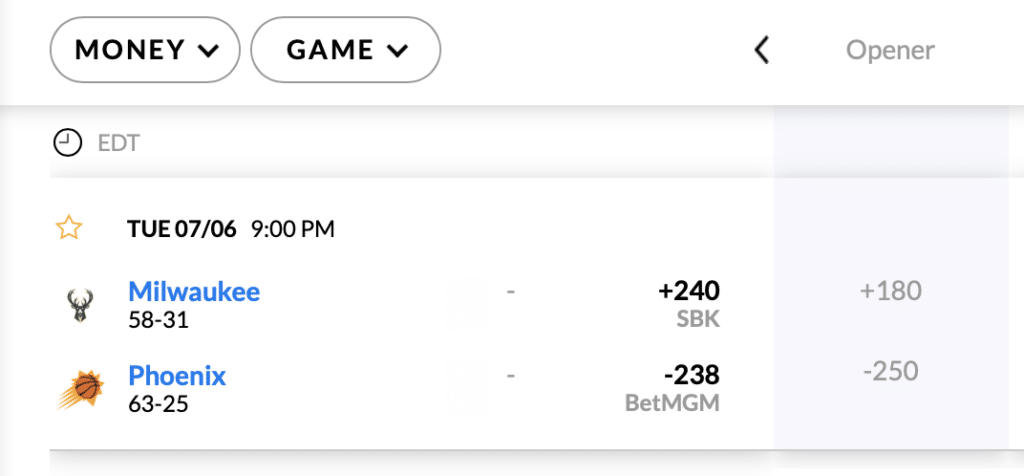The width and height of the screenshot is (1024, 476).
Task: Go to previous sportsbook with left arrow
Action: point(761,50)
